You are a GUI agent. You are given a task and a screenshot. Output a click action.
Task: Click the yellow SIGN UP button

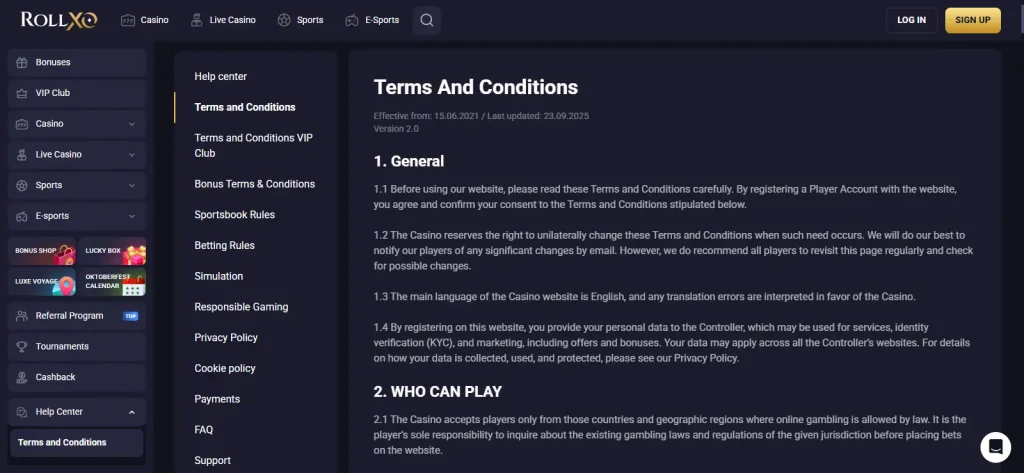point(973,20)
